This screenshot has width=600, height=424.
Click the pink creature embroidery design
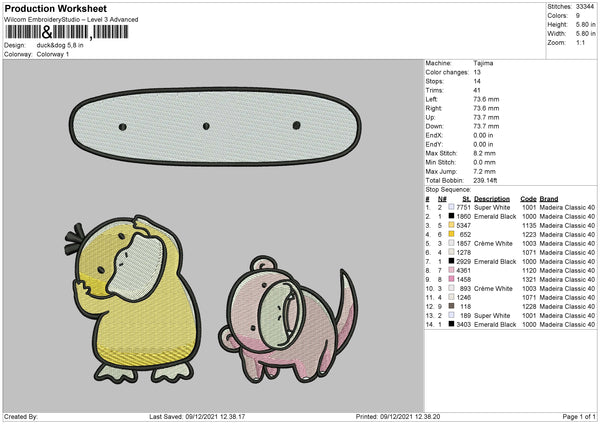coord(288,319)
